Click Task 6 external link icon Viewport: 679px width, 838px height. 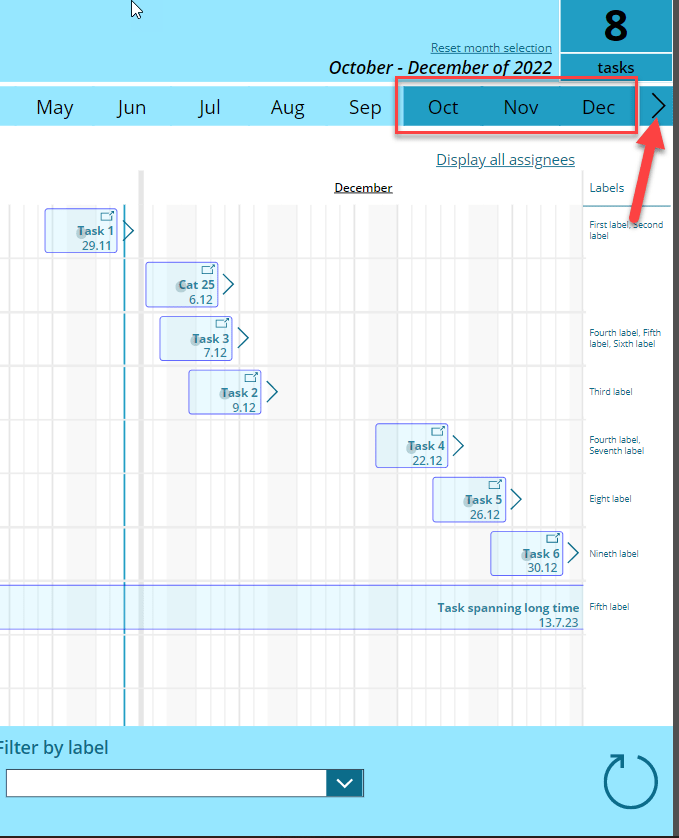click(553, 539)
